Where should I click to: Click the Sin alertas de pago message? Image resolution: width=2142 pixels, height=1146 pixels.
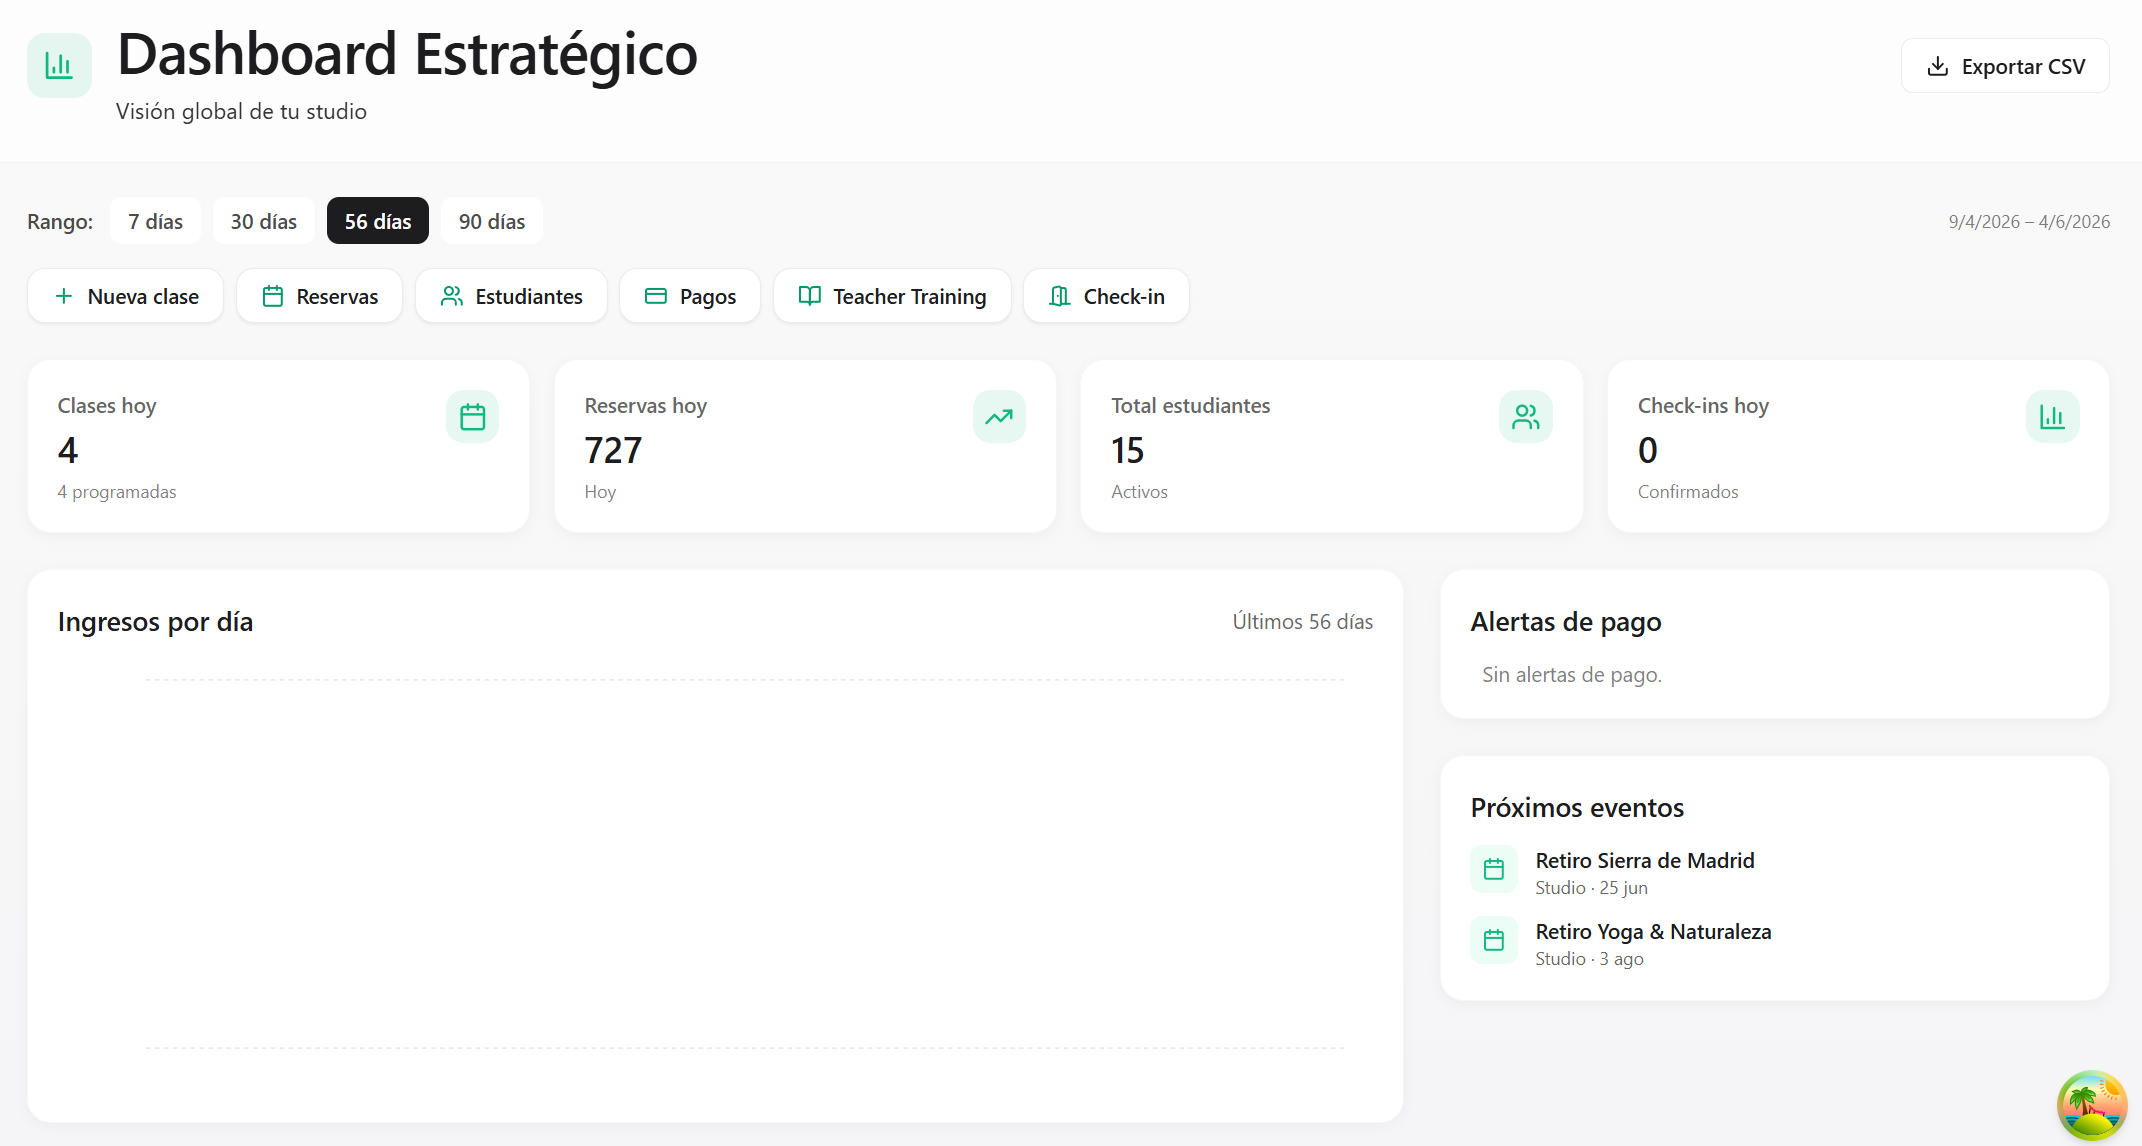pos(1572,675)
